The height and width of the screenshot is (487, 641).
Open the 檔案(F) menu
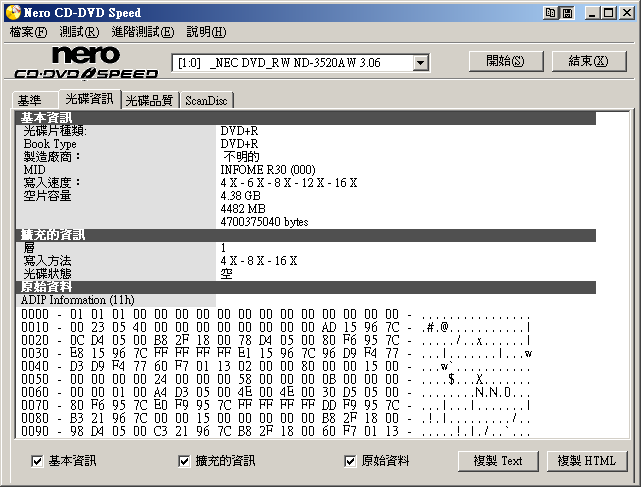pyautogui.click(x=29, y=32)
